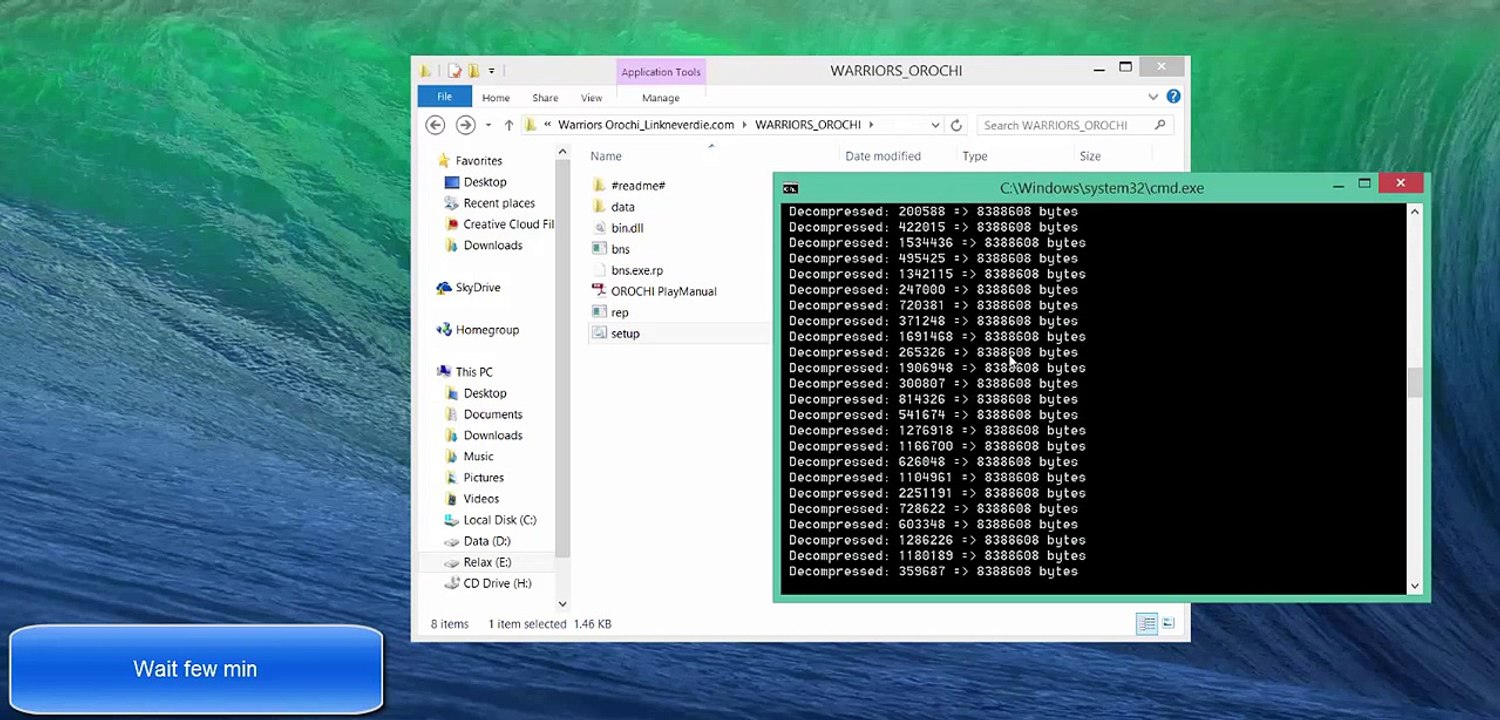This screenshot has width=1500, height=720.
Task: Click the Forward arrow in the Explorer window
Action: pos(465,125)
